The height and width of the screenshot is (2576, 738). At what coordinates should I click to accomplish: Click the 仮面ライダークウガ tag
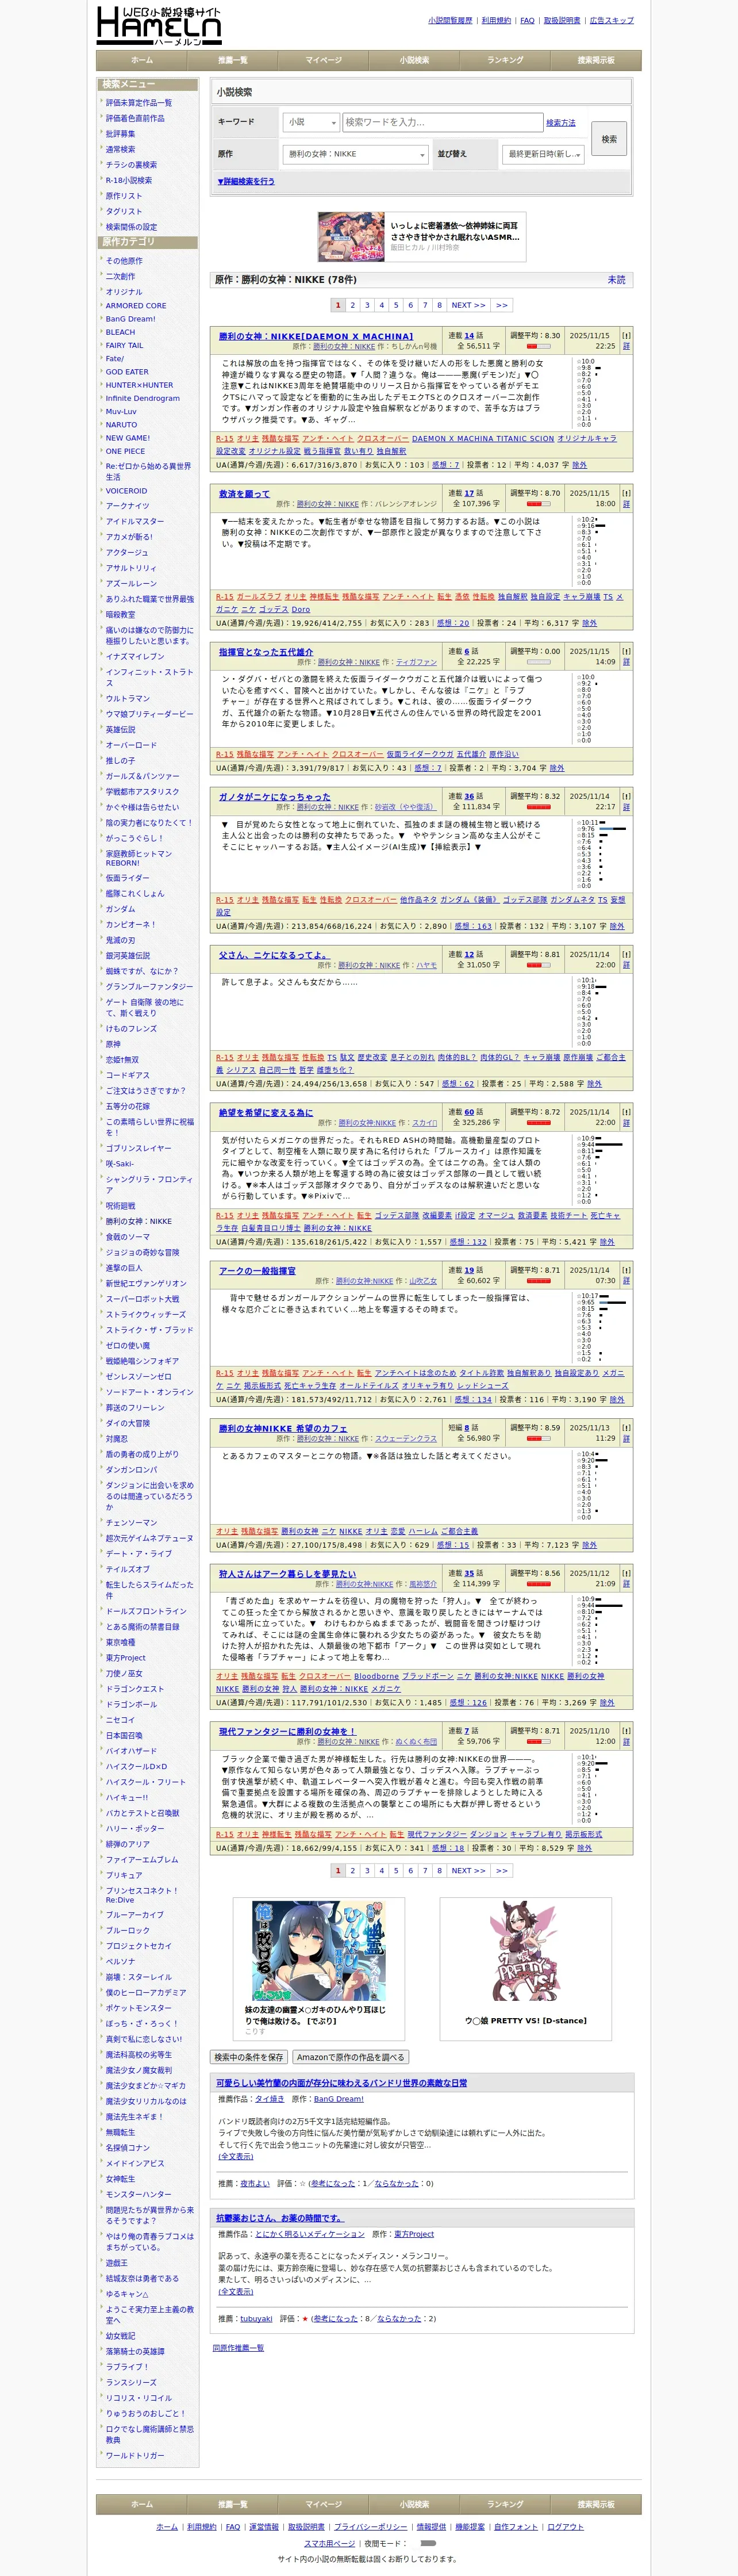(420, 754)
